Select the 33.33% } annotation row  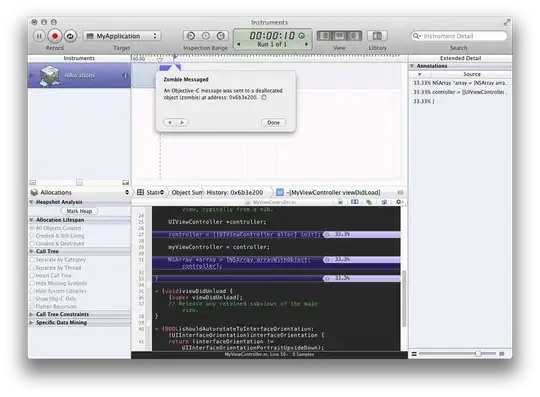(460, 102)
